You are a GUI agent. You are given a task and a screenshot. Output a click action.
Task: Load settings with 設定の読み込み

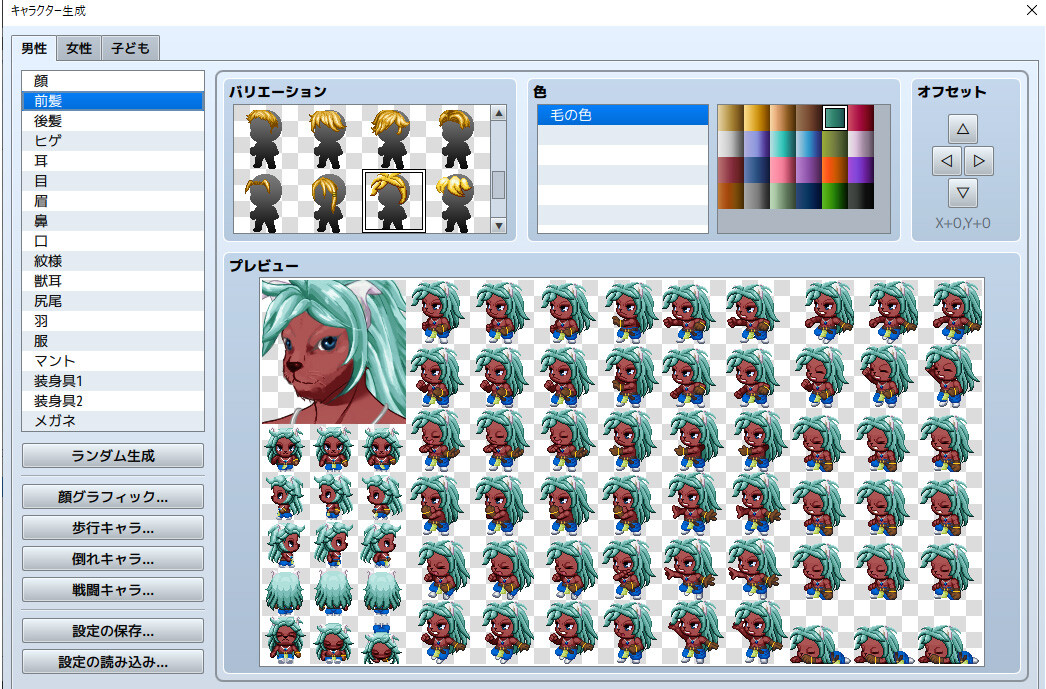coord(112,662)
